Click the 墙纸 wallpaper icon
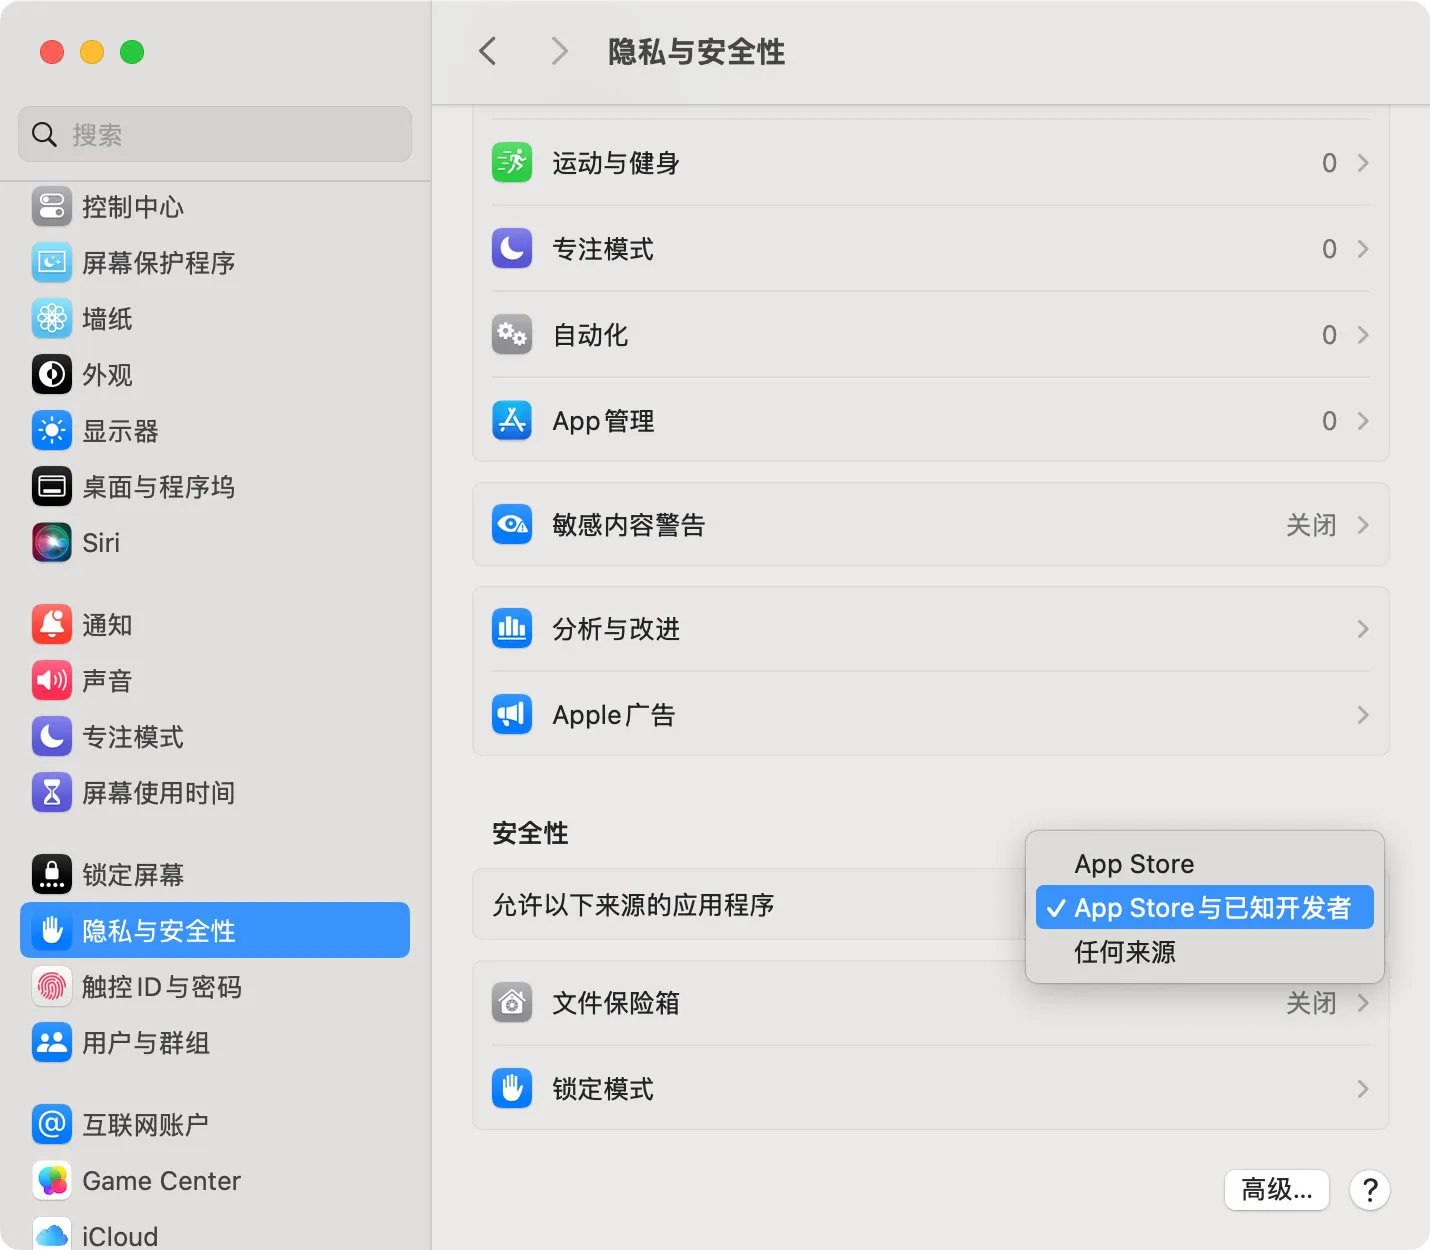The width and height of the screenshot is (1430, 1250). pos(51,318)
